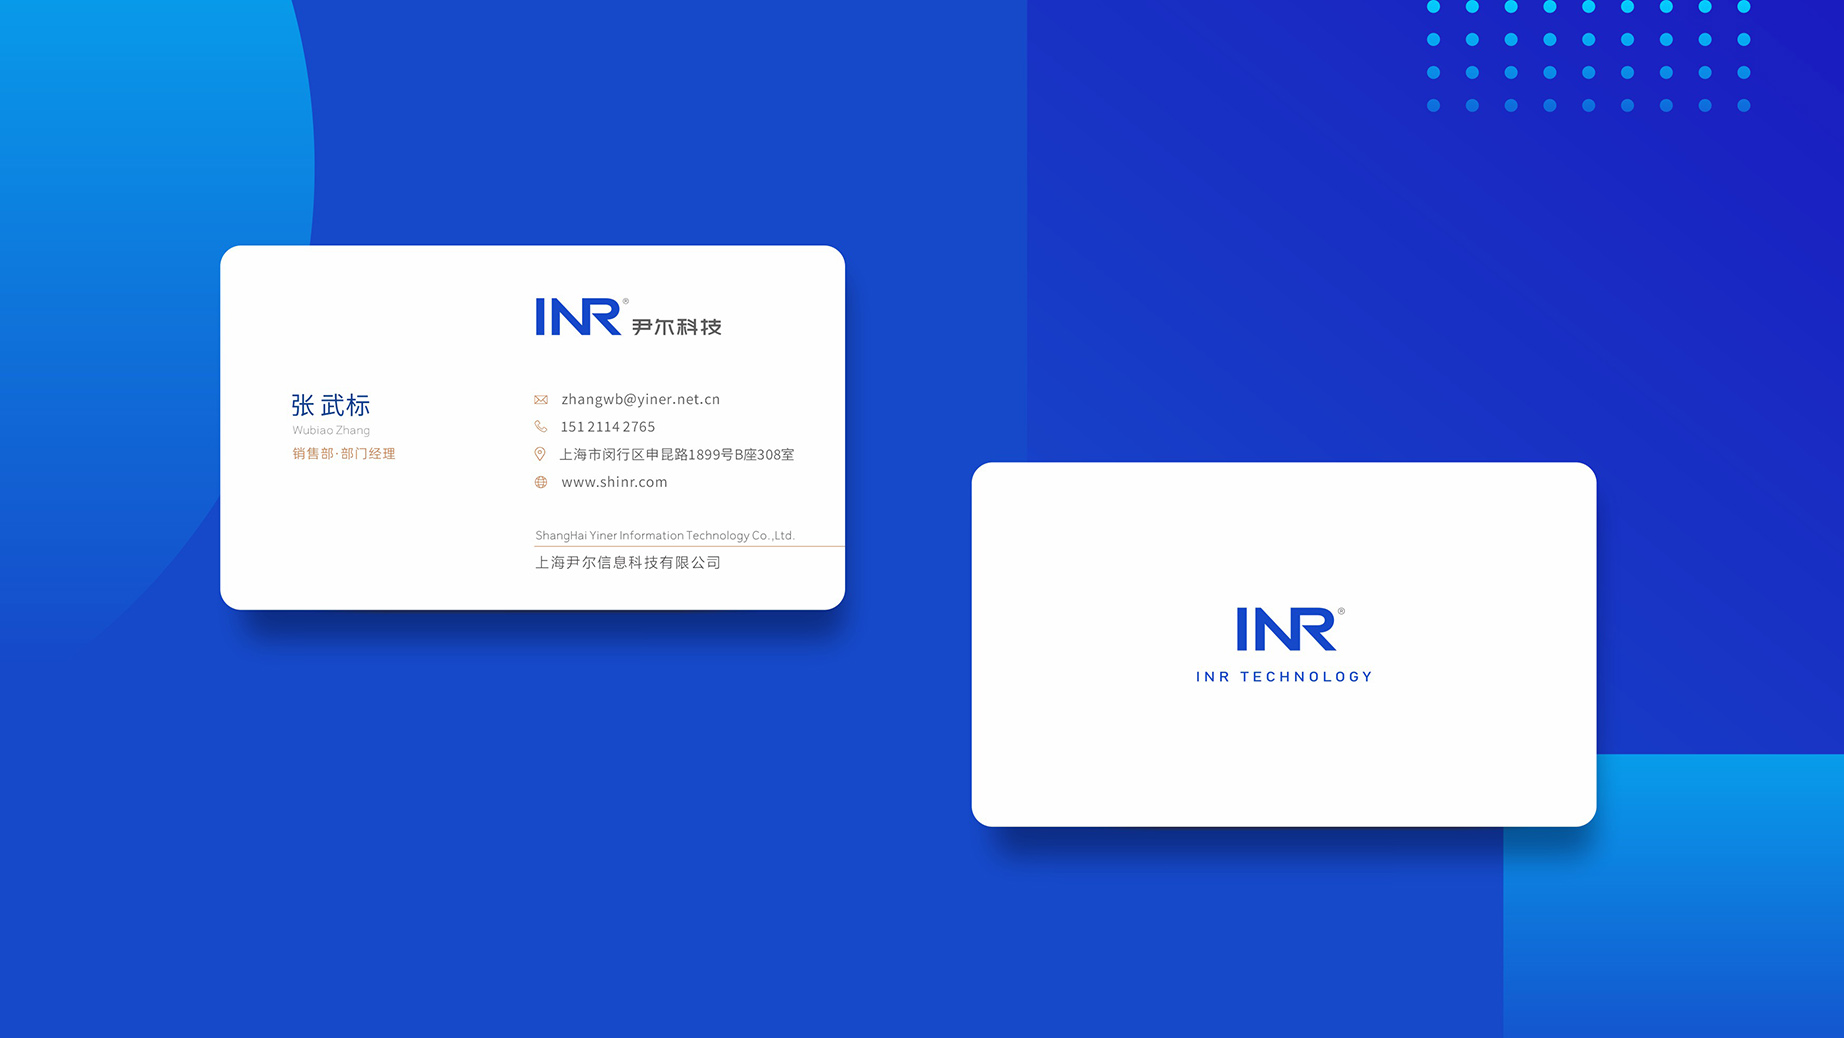The height and width of the screenshot is (1038, 1844).
Task: Click the globe website icon
Action: point(541,482)
